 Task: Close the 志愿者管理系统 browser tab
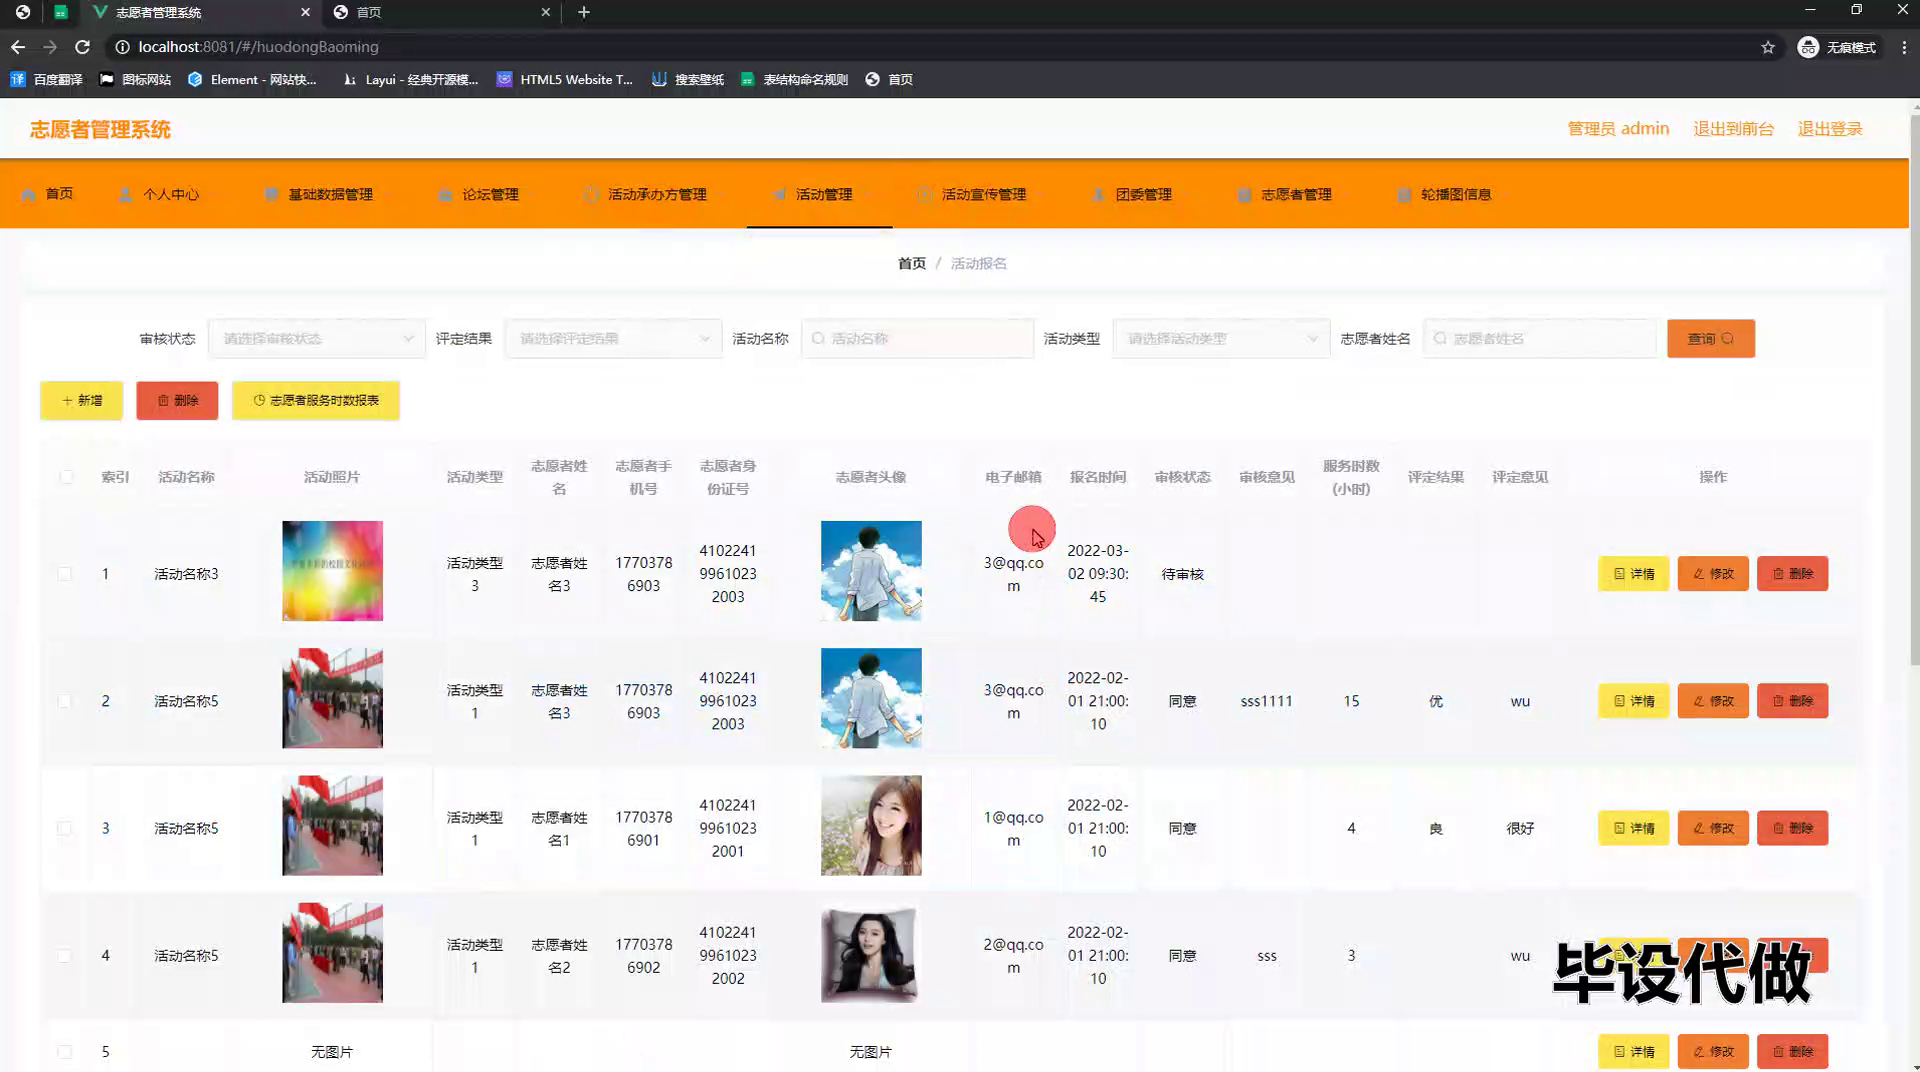(x=305, y=12)
